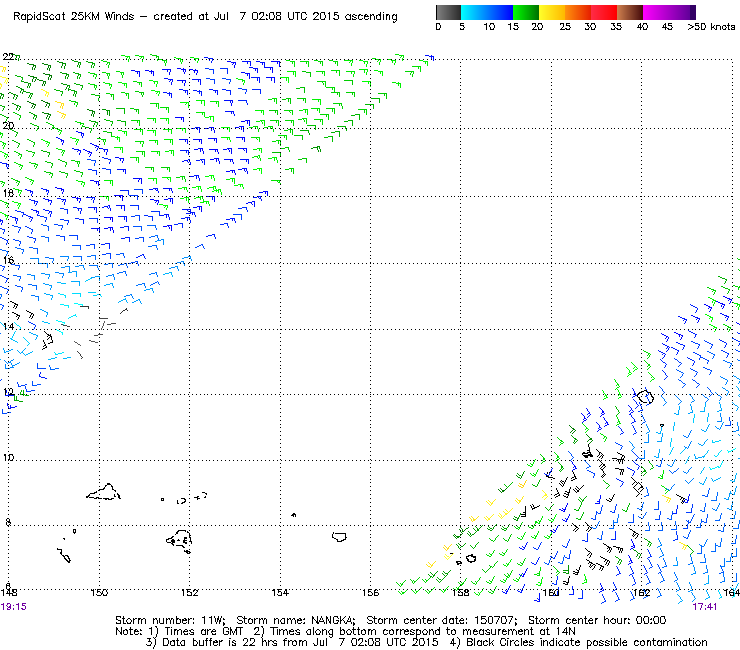Click 'Black Circles indicate possible contamination' note
The height and width of the screenshot is (650, 740).
click(x=587, y=642)
